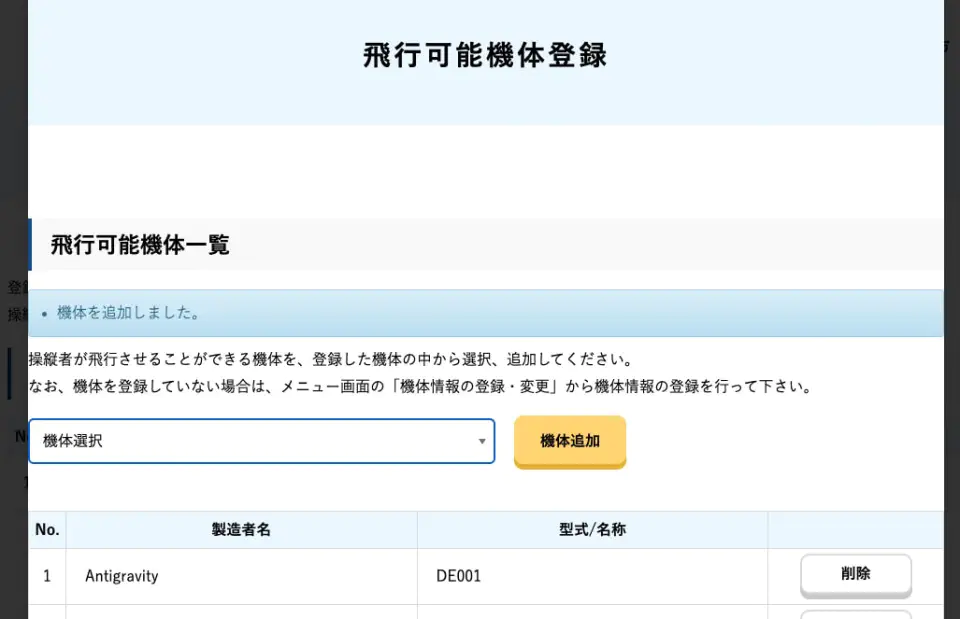The image size is (960, 619).
Task: Click the bullet point in the blue notification
Action: (44, 314)
